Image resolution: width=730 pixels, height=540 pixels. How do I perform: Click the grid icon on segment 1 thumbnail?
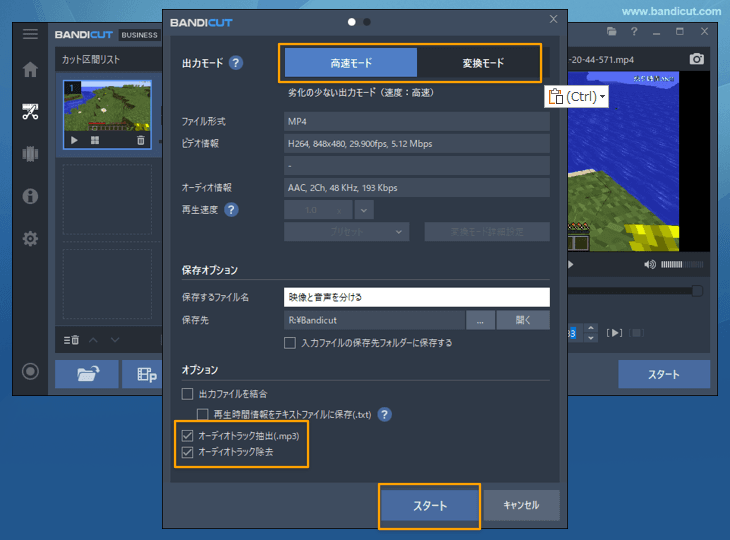coord(95,140)
